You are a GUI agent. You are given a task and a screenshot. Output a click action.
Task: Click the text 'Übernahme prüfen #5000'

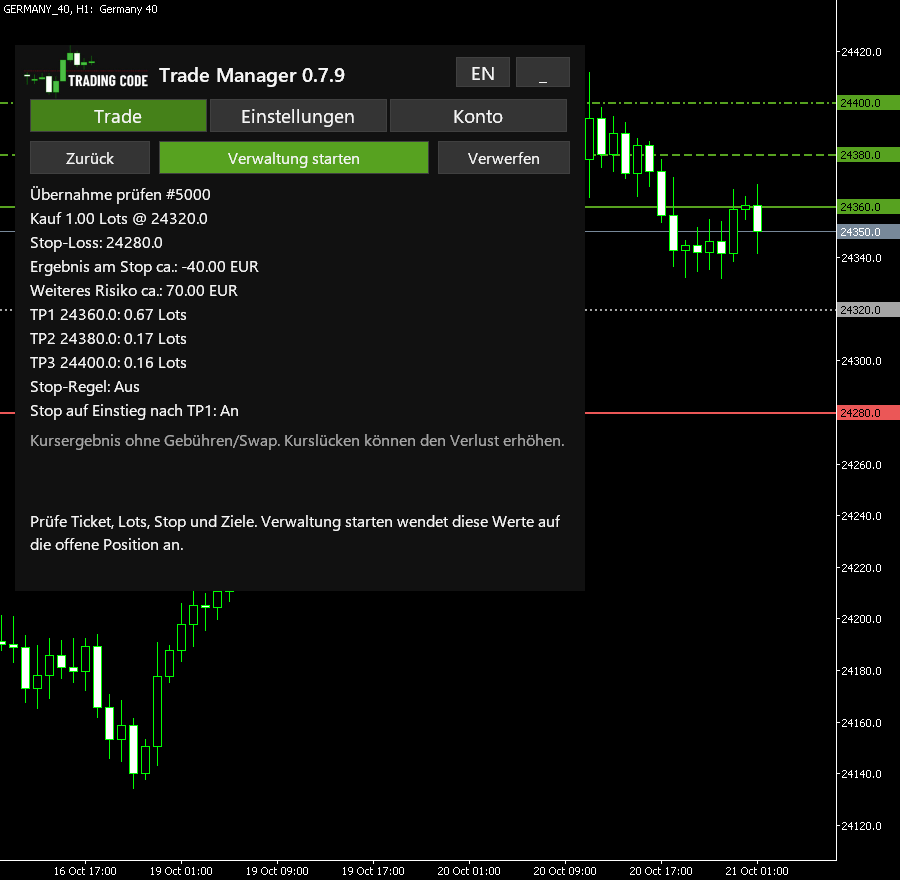pos(120,195)
